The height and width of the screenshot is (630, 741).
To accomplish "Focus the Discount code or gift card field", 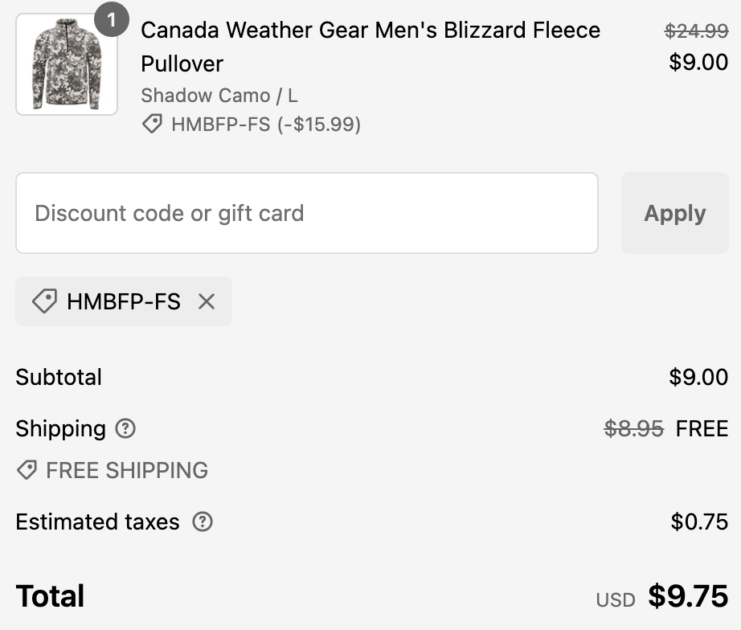I will point(306,213).
